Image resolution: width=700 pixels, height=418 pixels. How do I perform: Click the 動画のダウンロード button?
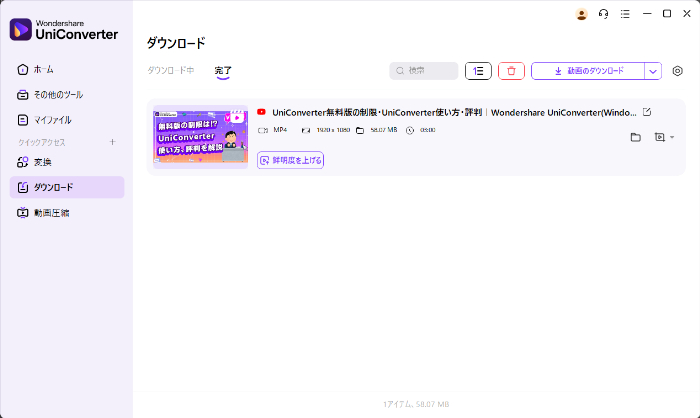point(588,71)
